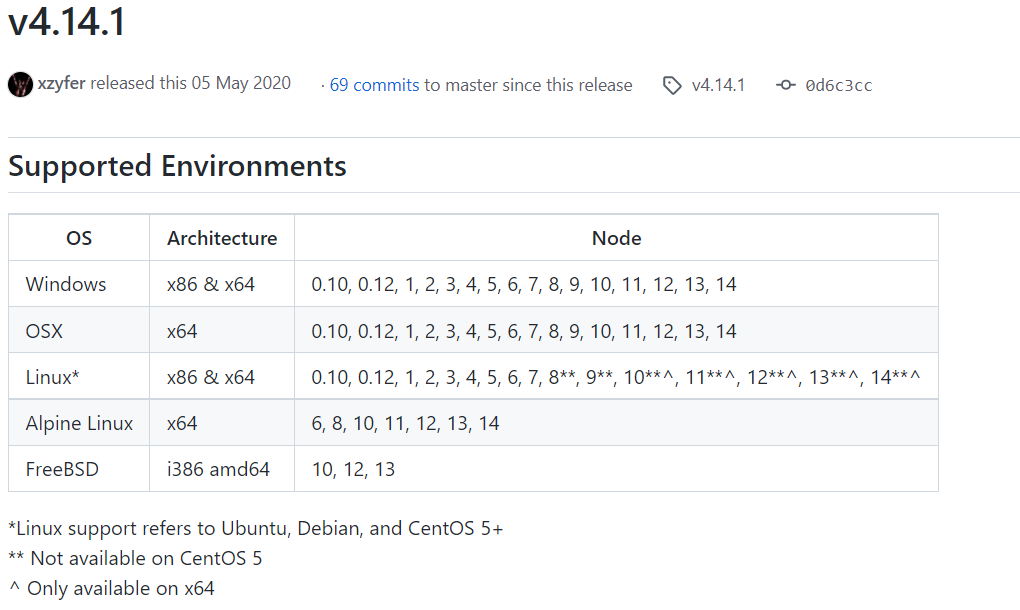Image resolution: width=1020 pixels, height=610 pixels.
Task: Select the FreeBSD row label
Action: coord(62,469)
